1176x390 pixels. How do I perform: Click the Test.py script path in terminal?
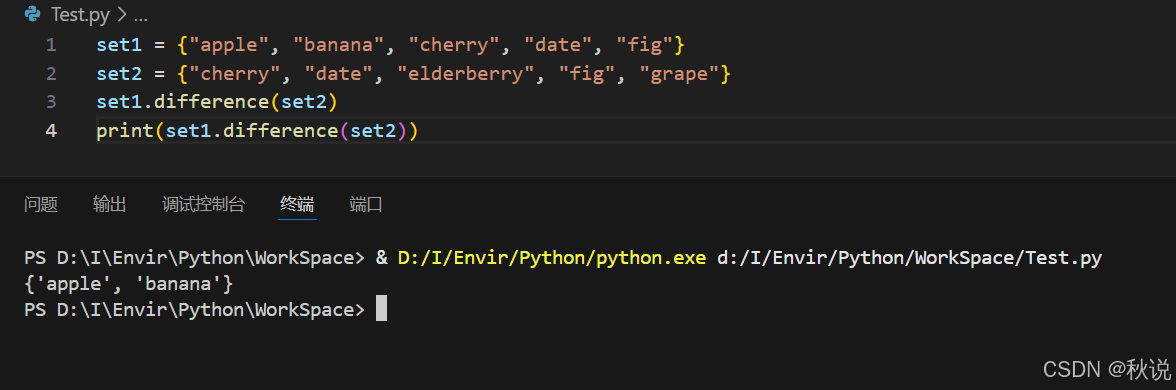point(910,258)
